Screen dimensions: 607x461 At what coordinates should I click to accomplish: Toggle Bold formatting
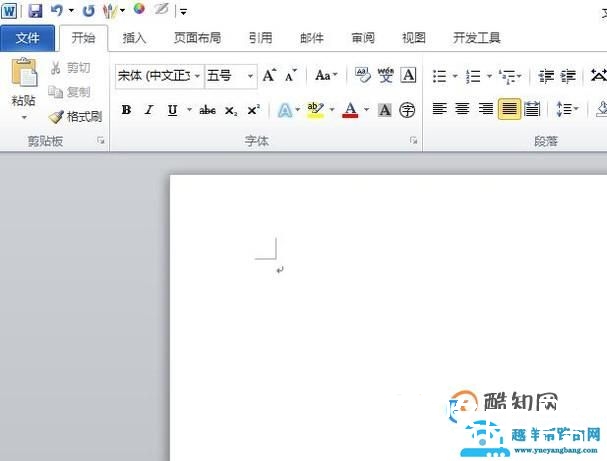pyautogui.click(x=126, y=110)
